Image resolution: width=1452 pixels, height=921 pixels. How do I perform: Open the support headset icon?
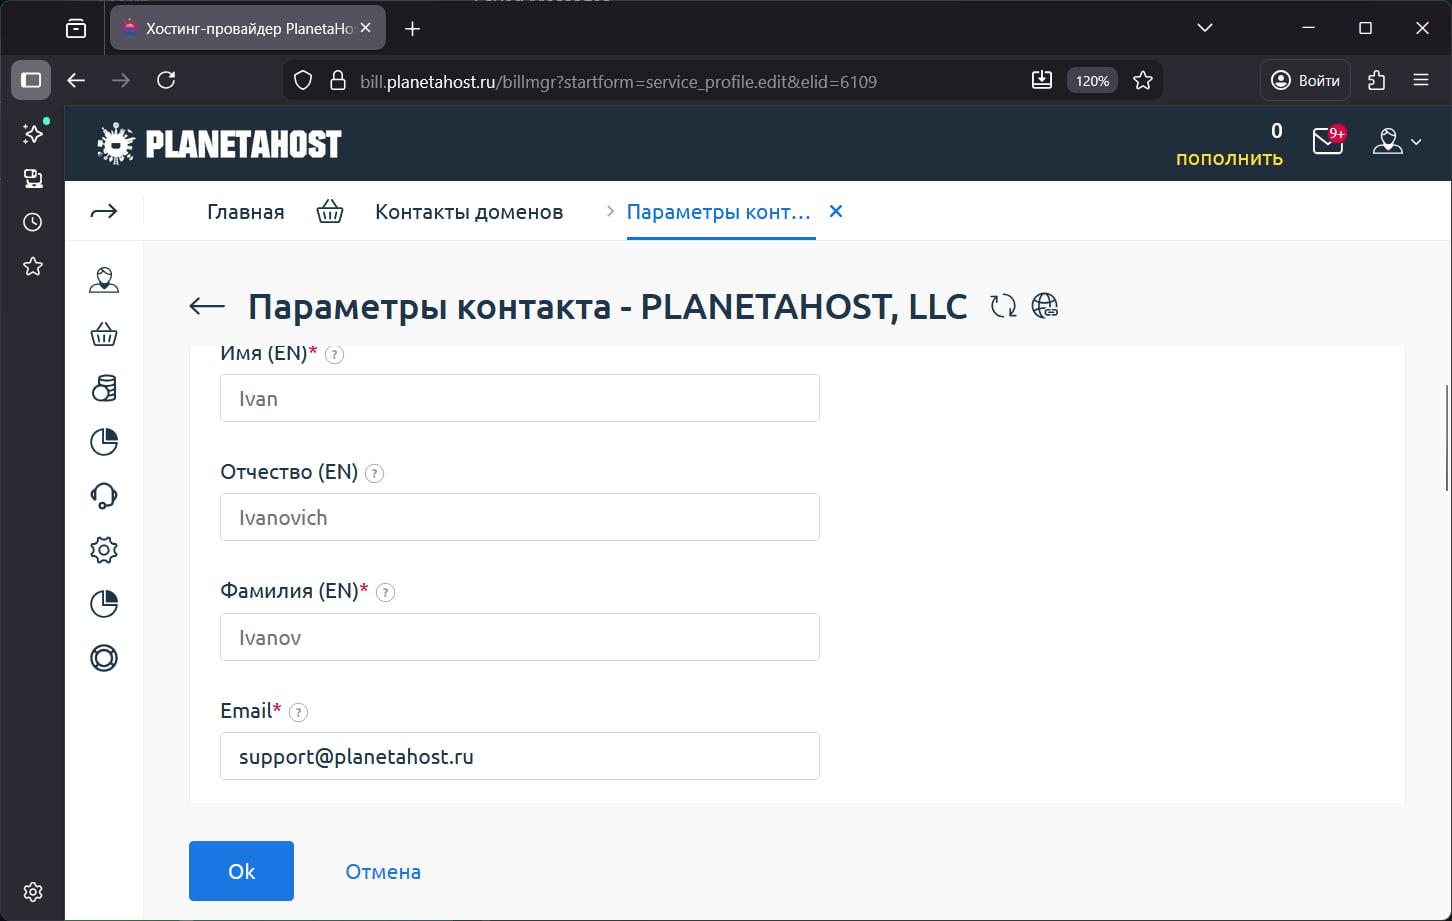pos(103,495)
